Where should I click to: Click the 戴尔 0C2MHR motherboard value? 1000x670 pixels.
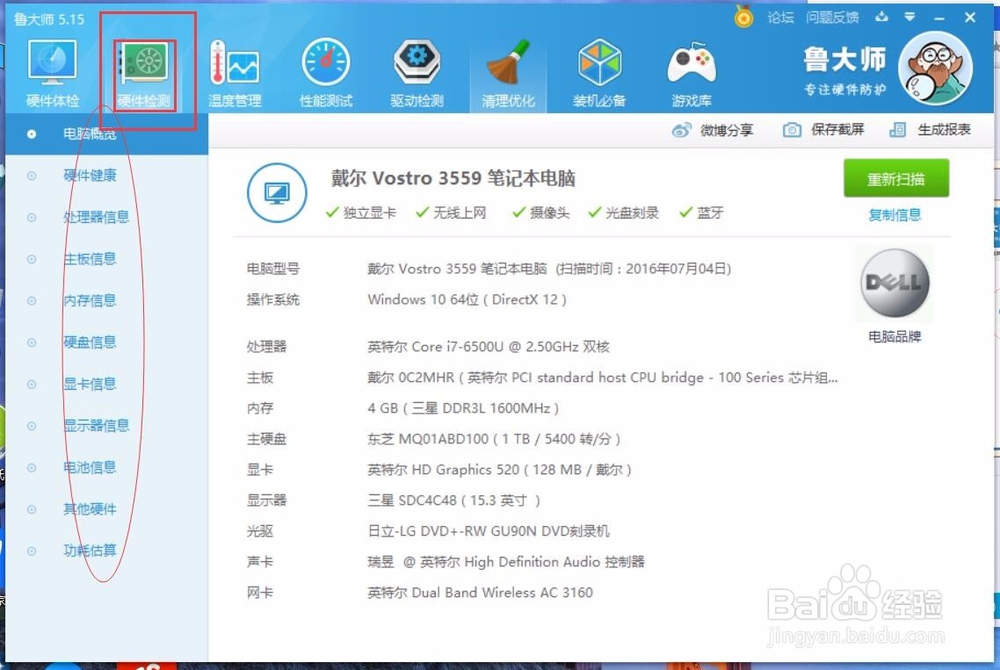tap(603, 377)
